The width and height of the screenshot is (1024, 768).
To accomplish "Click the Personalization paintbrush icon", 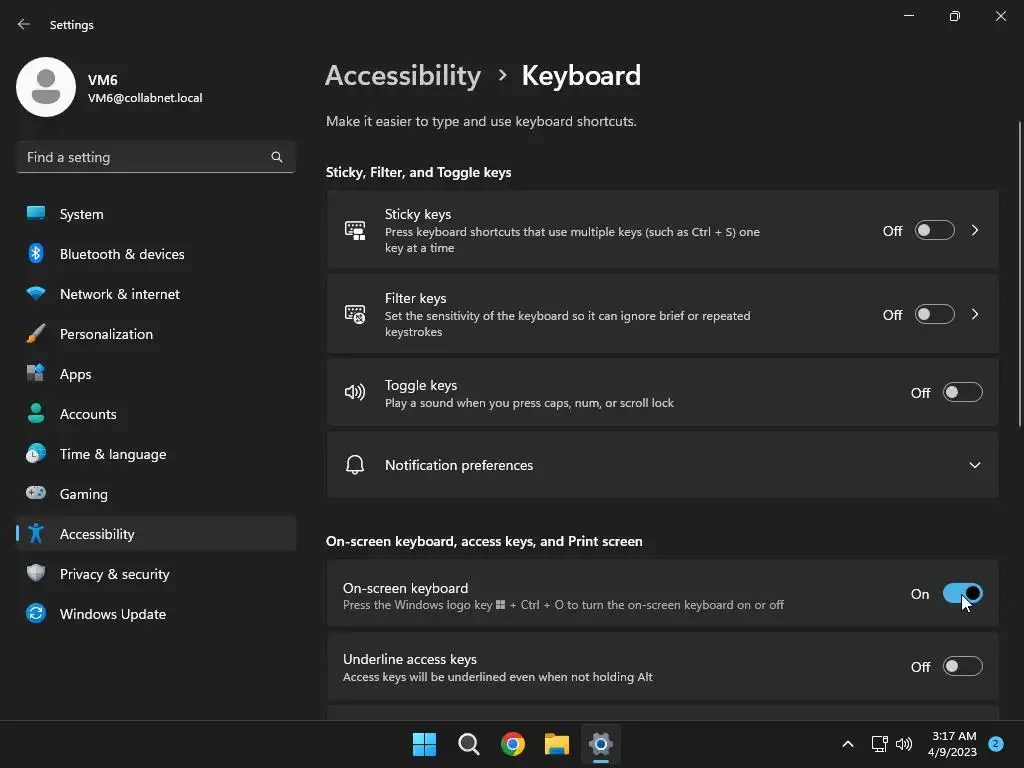I will click(x=36, y=334).
